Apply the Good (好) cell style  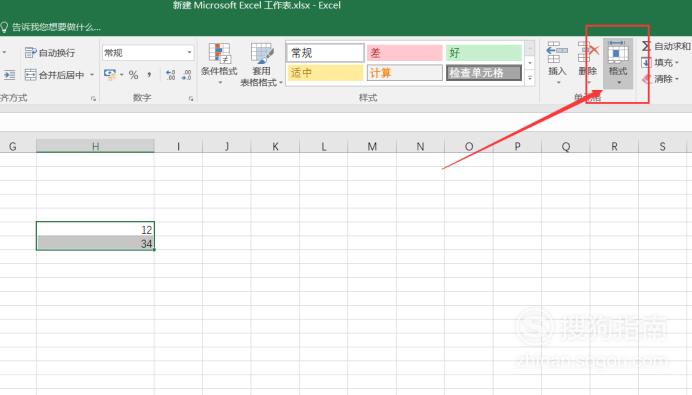(x=484, y=53)
